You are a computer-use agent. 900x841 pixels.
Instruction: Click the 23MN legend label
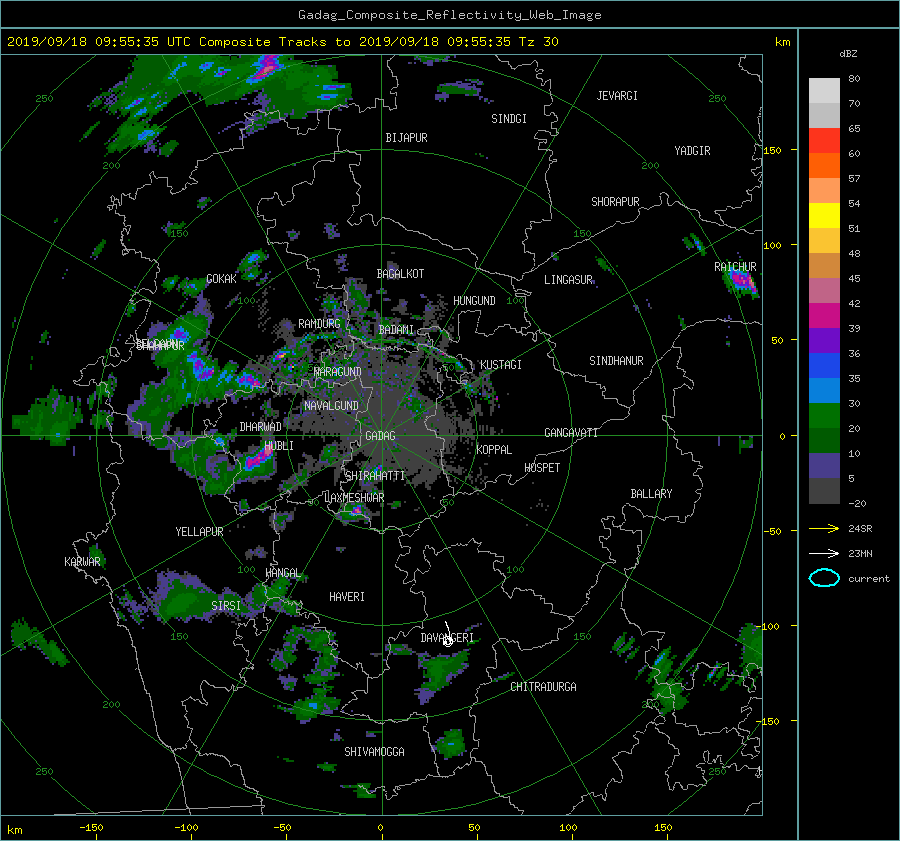pyautogui.click(x=860, y=553)
